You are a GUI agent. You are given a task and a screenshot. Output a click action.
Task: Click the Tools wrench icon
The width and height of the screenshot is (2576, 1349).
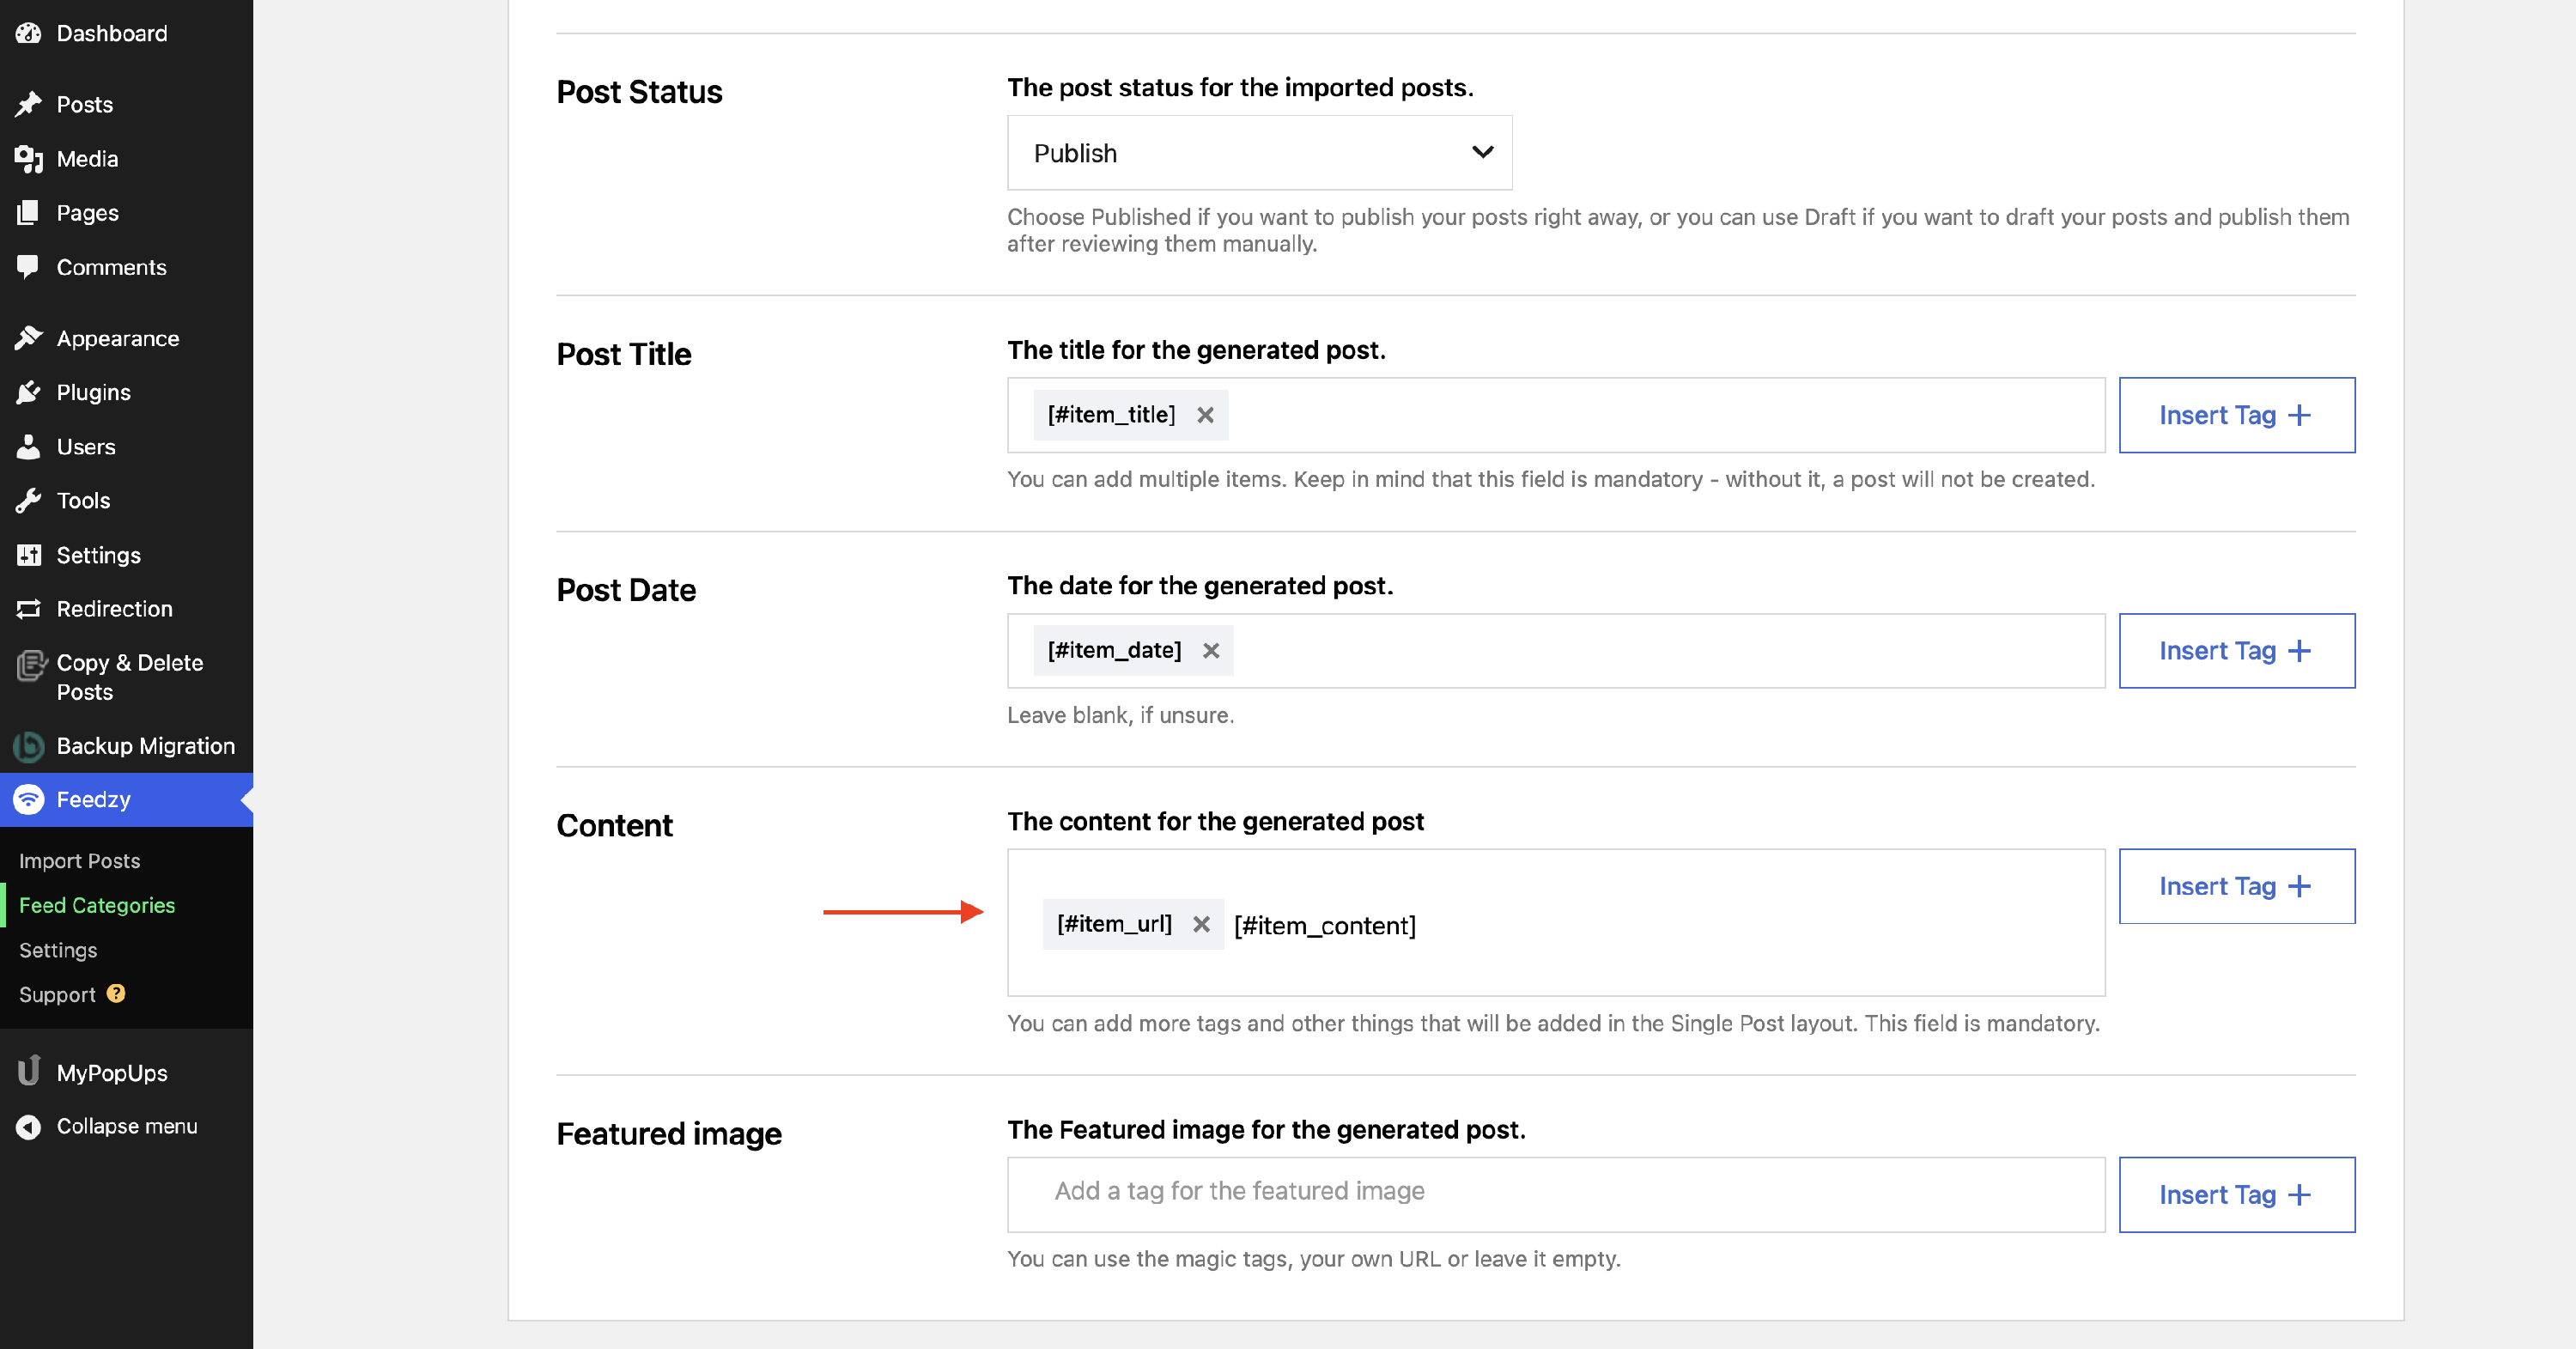pos(28,500)
